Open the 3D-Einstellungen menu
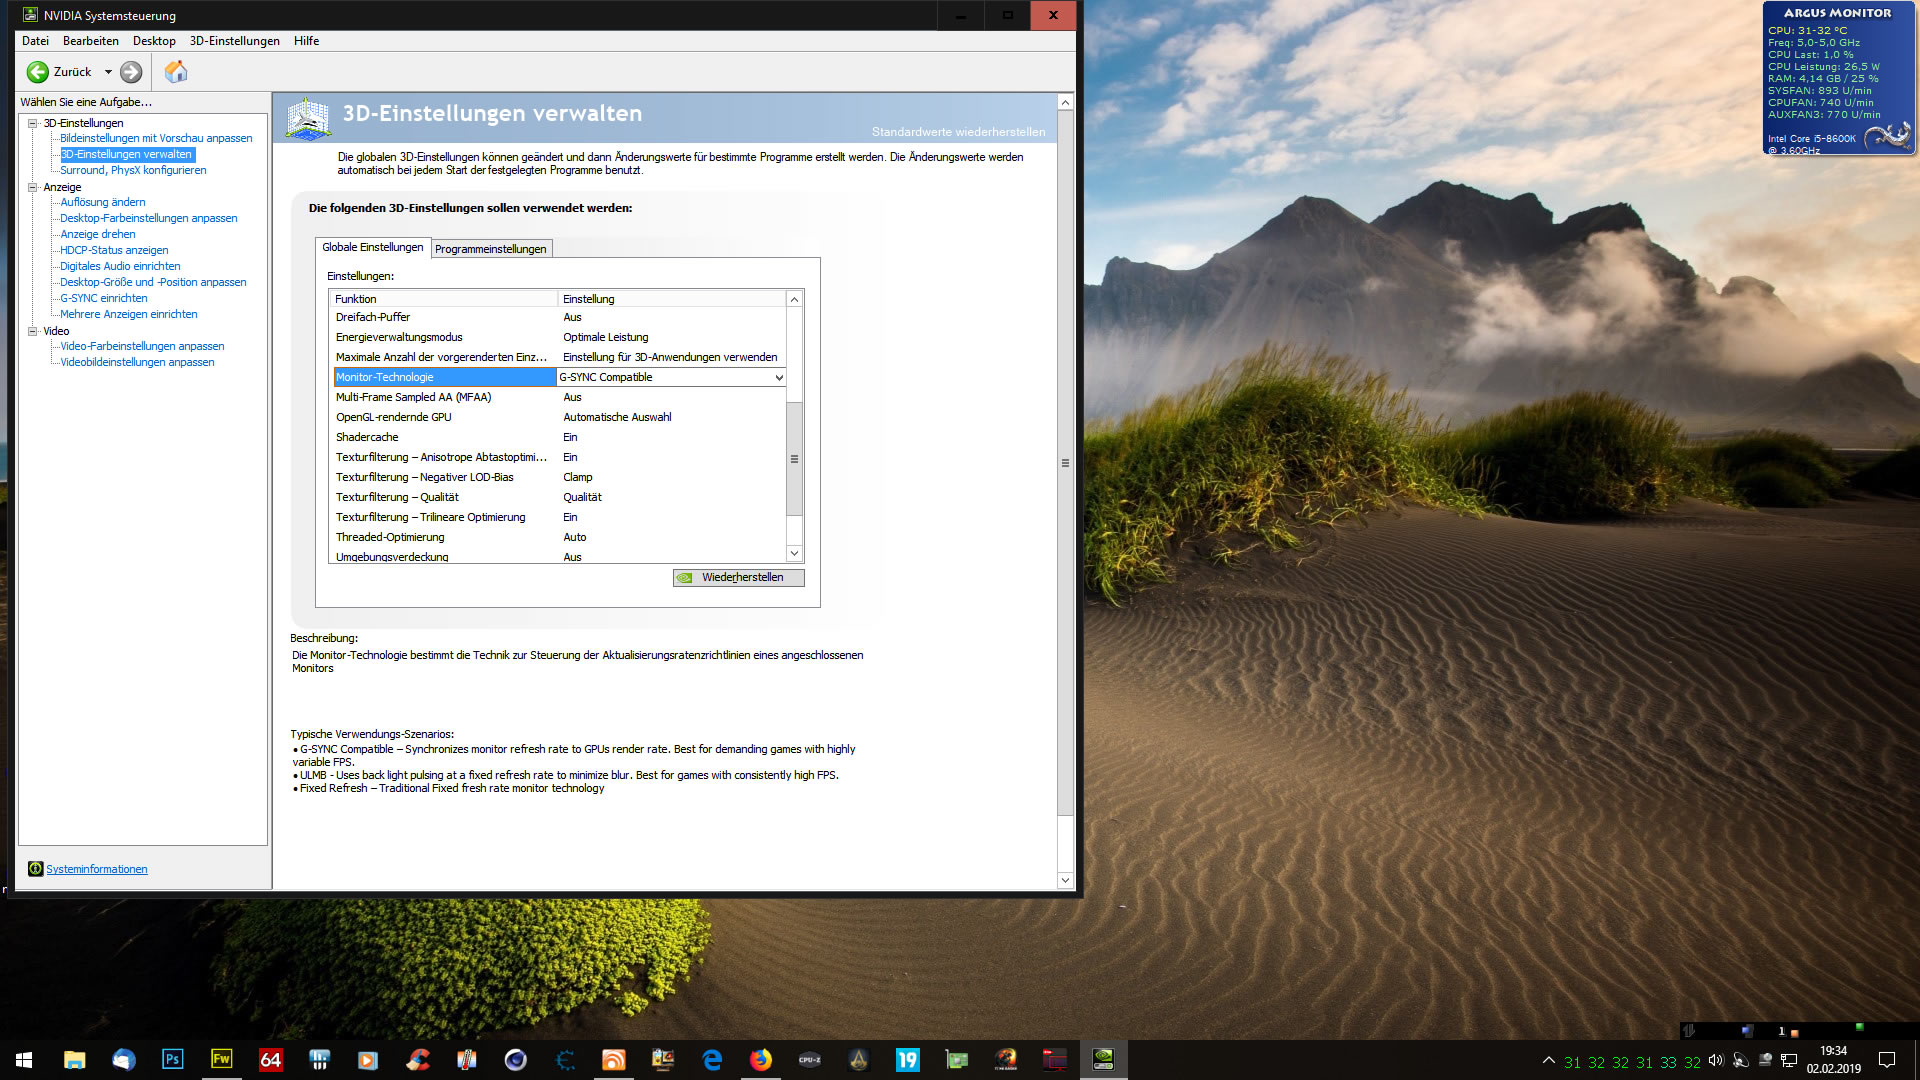Screen dimensions: 1920x1080 click(234, 41)
